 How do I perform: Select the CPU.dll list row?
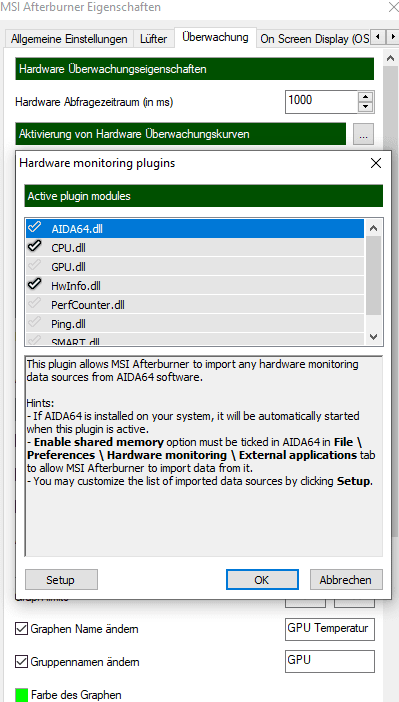(195, 248)
